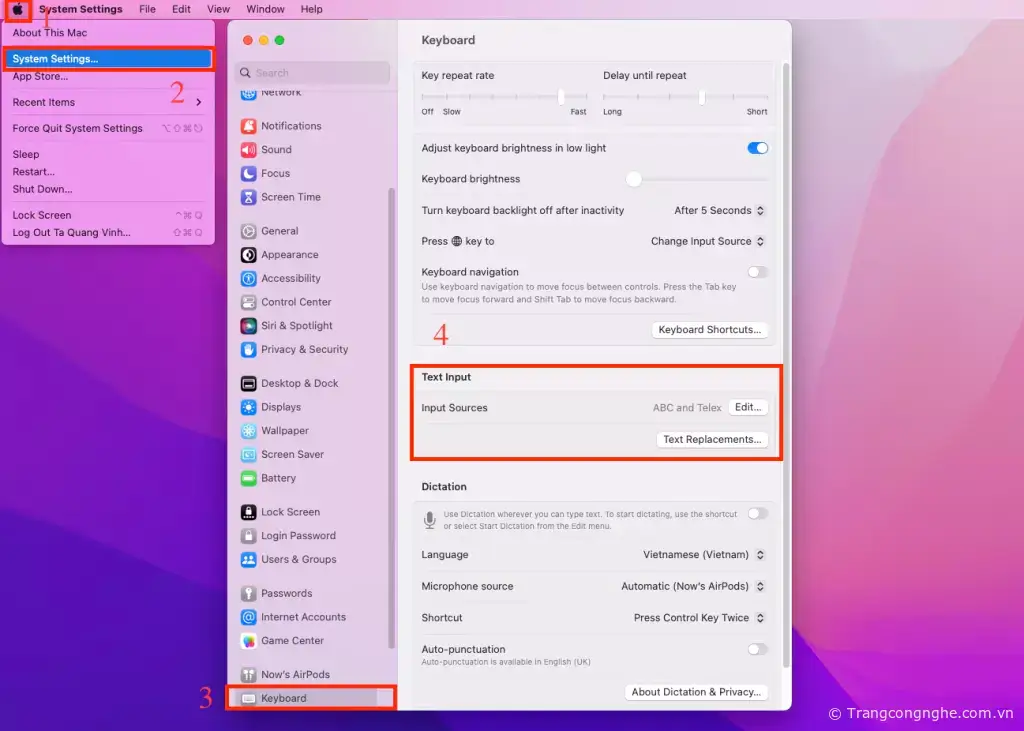Enable the Keyboard navigation toggle
The width and height of the screenshot is (1024, 731).
pyautogui.click(x=757, y=272)
